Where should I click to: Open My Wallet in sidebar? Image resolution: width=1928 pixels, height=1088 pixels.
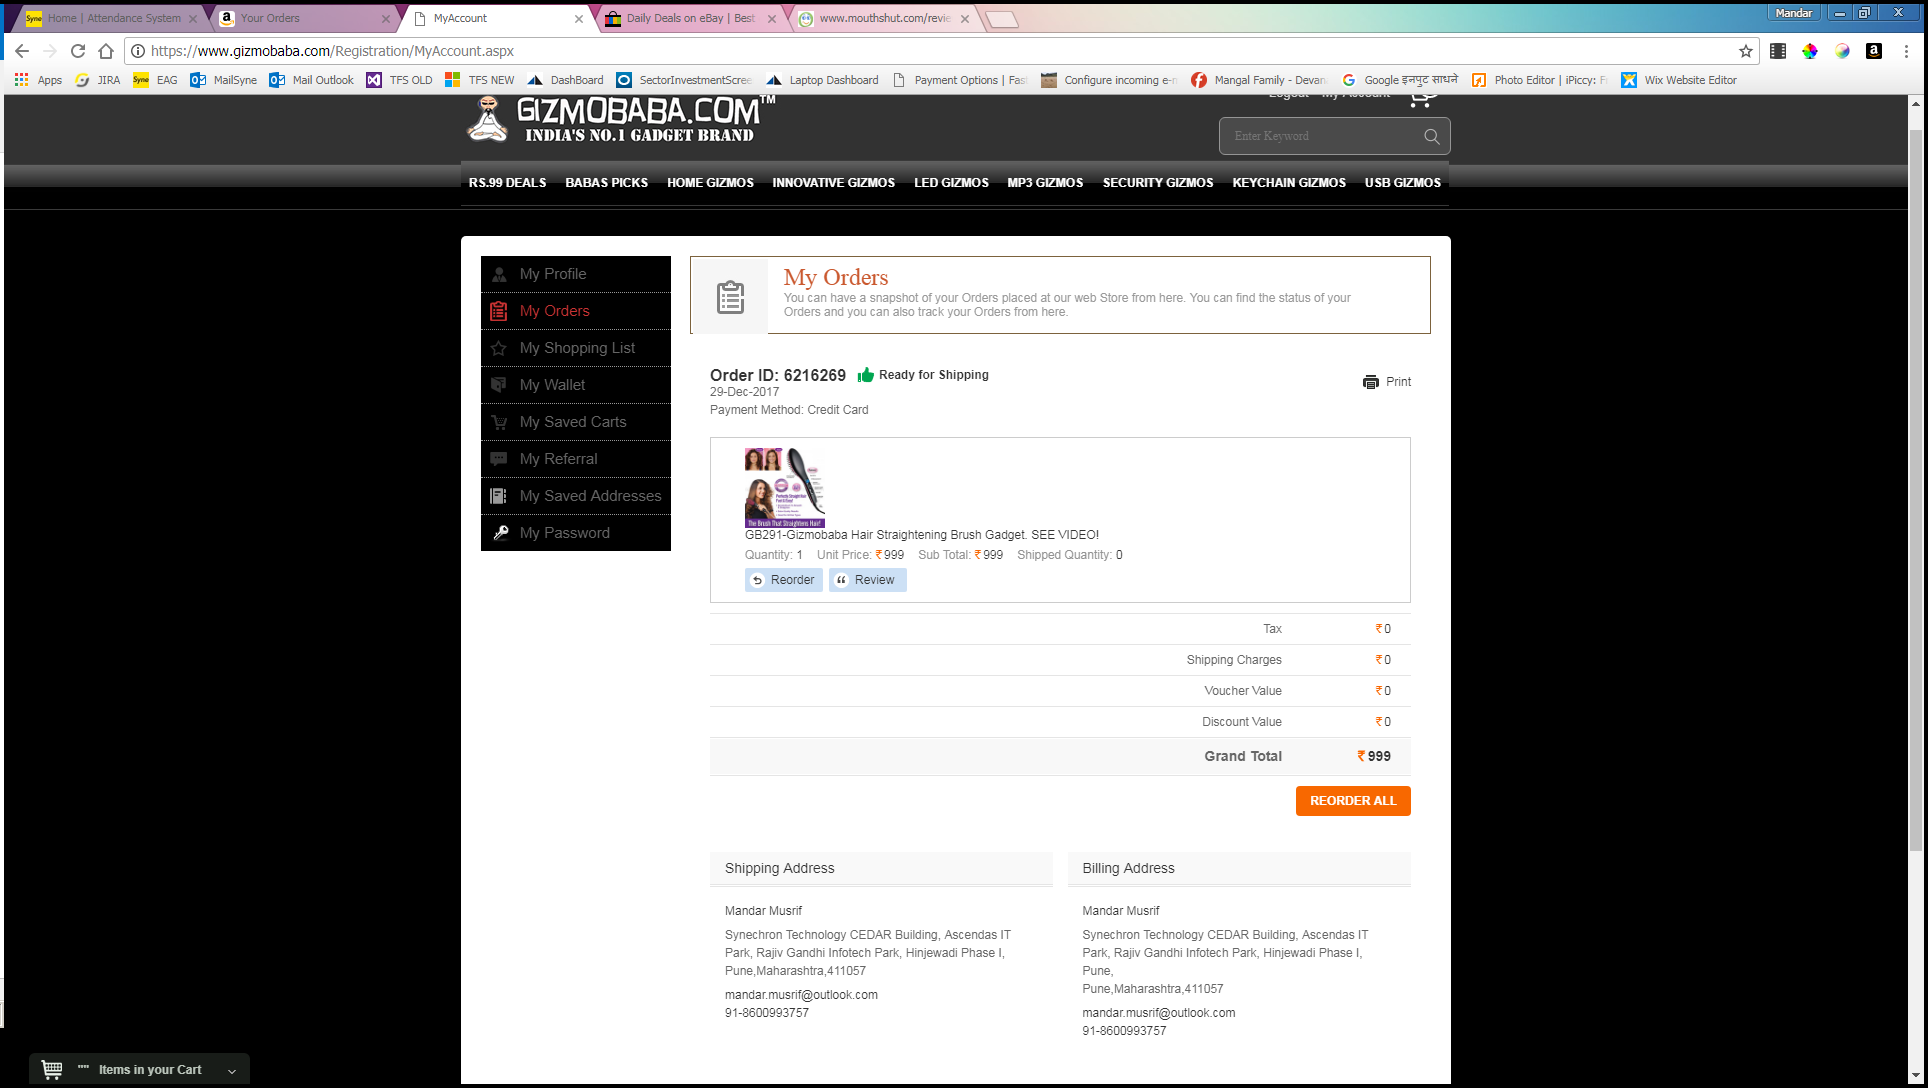tap(552, 385)
